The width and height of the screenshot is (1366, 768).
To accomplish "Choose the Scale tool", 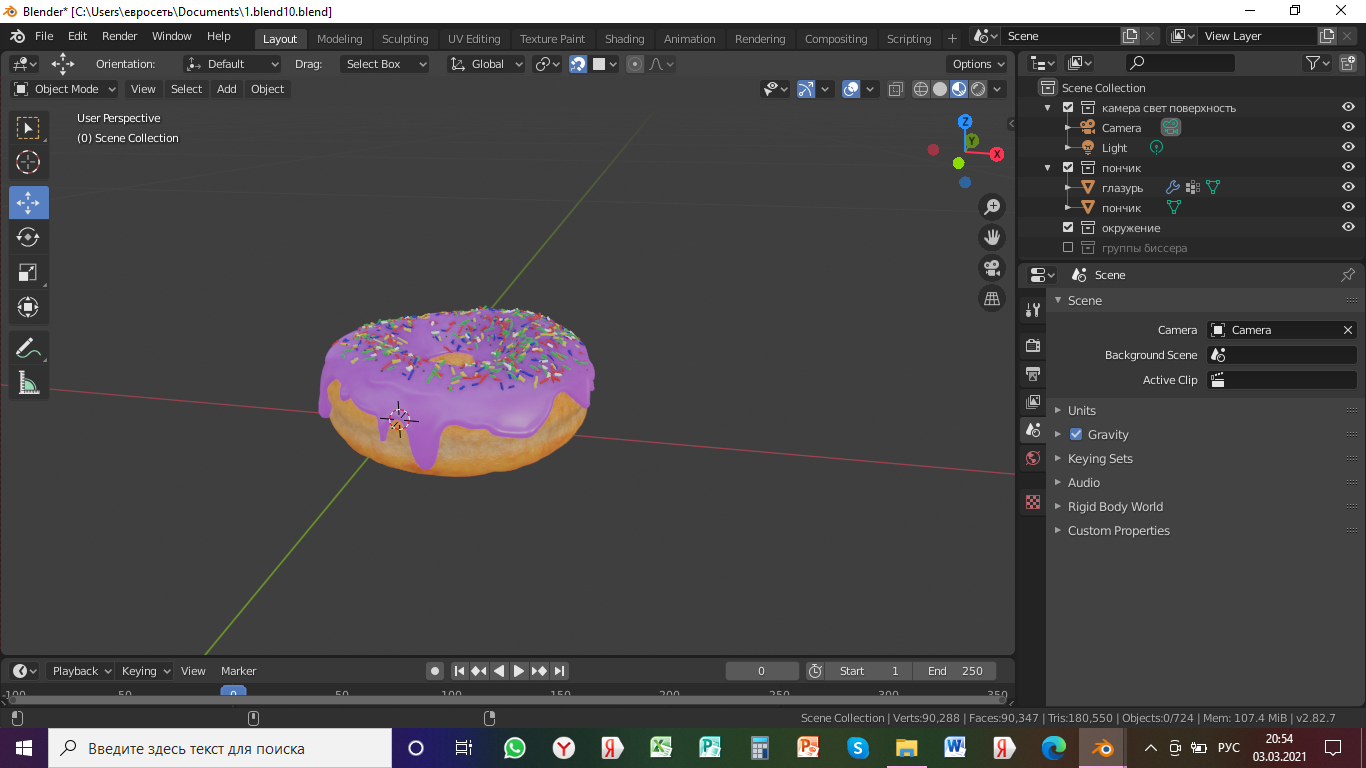I will pos(29,272).
